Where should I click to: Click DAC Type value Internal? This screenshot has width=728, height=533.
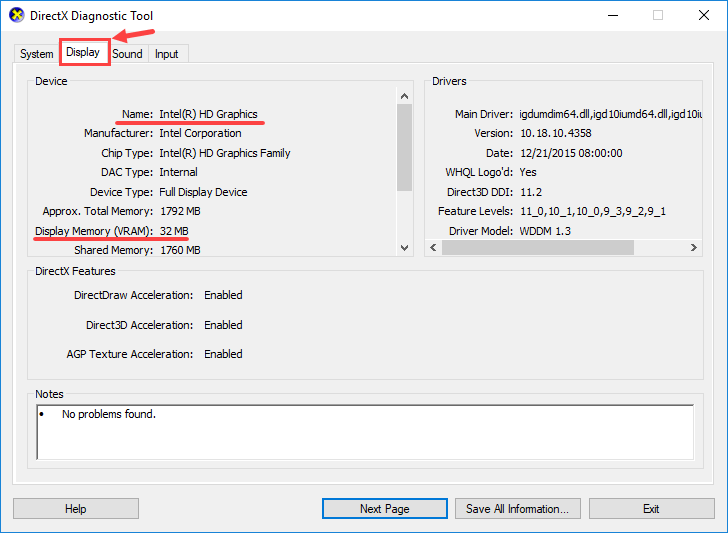point(178,172)
